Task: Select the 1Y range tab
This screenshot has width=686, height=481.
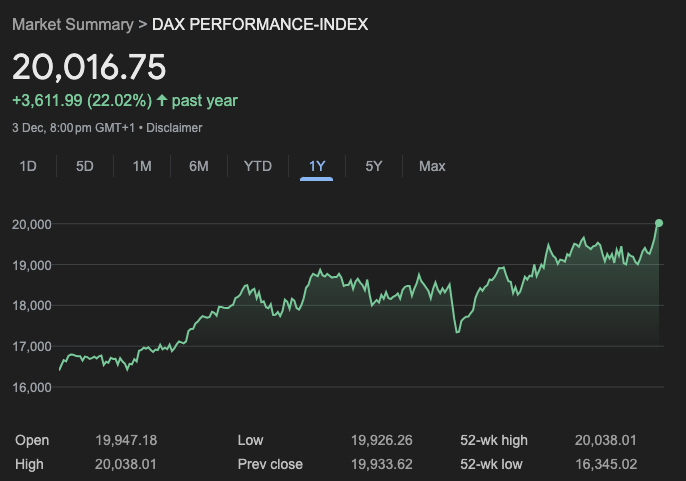Action: [317, 166]
